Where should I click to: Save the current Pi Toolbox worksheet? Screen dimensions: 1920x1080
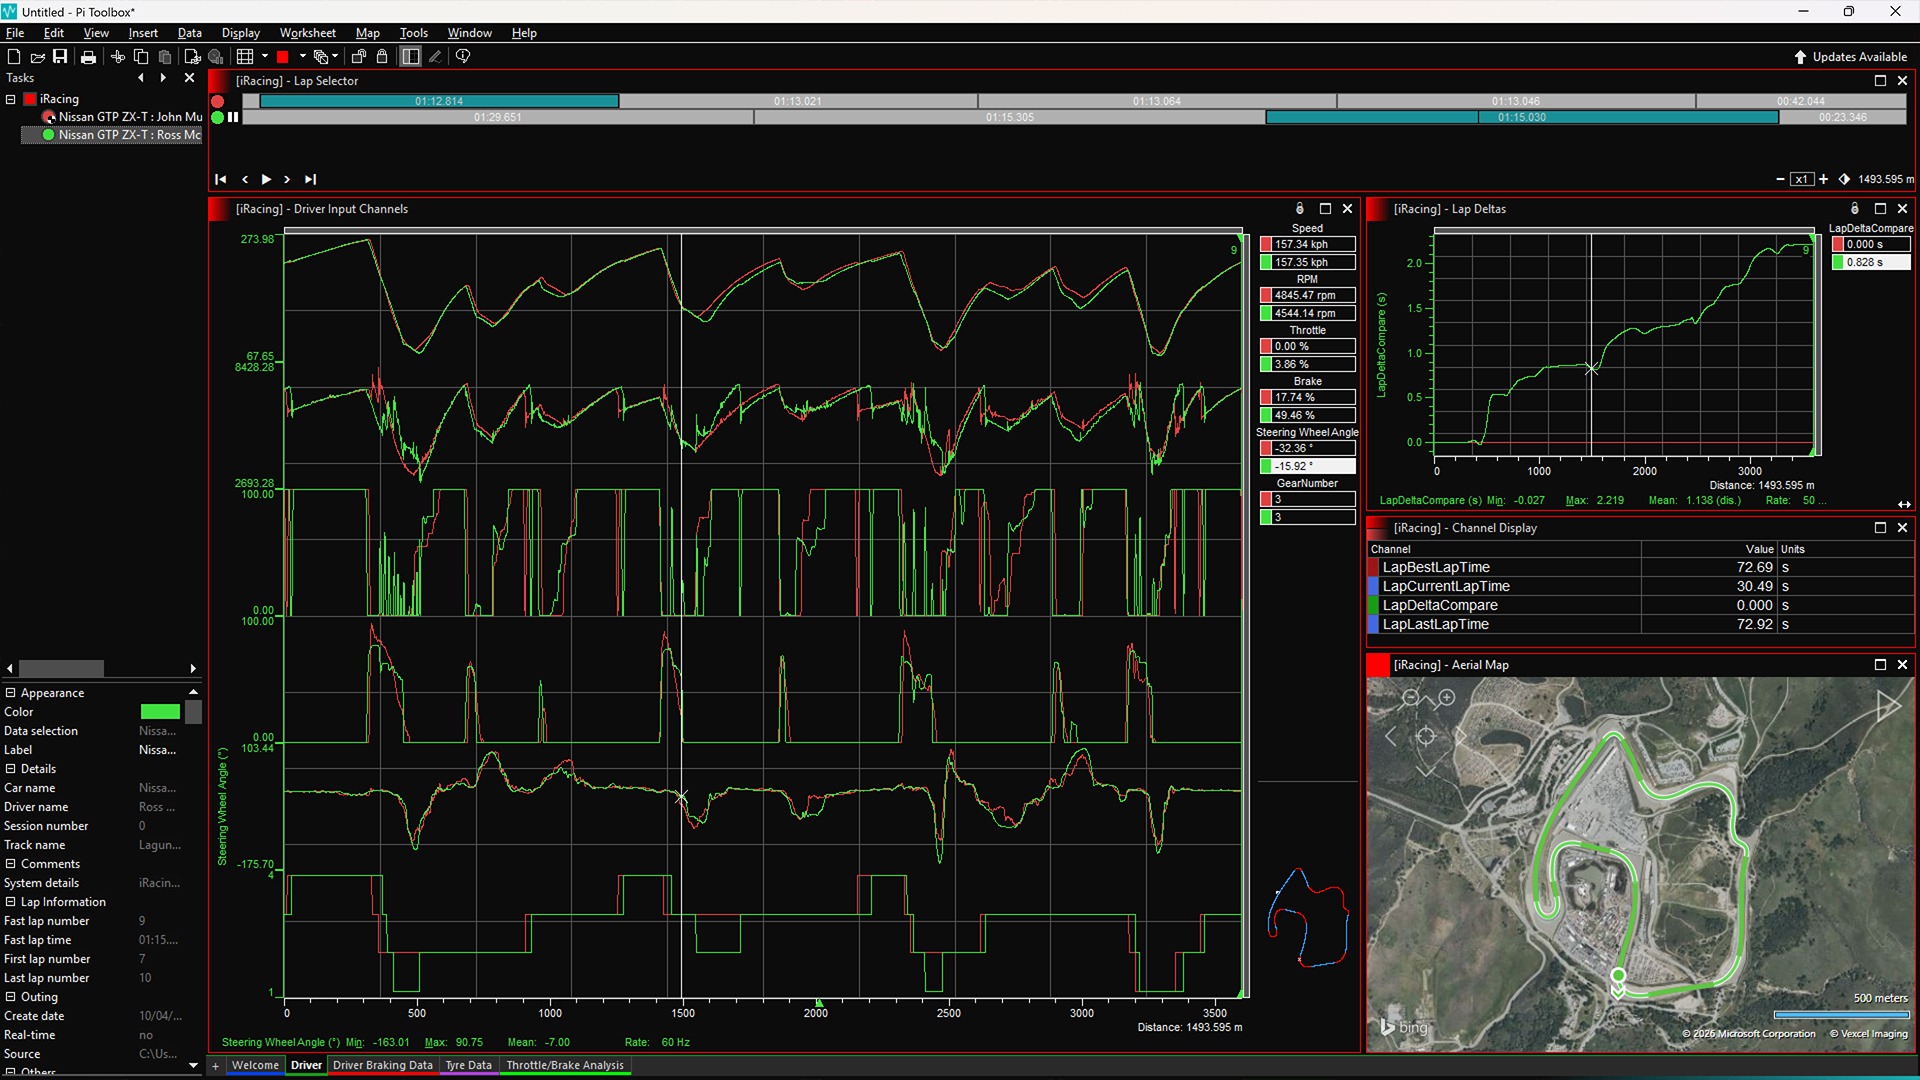60,57
